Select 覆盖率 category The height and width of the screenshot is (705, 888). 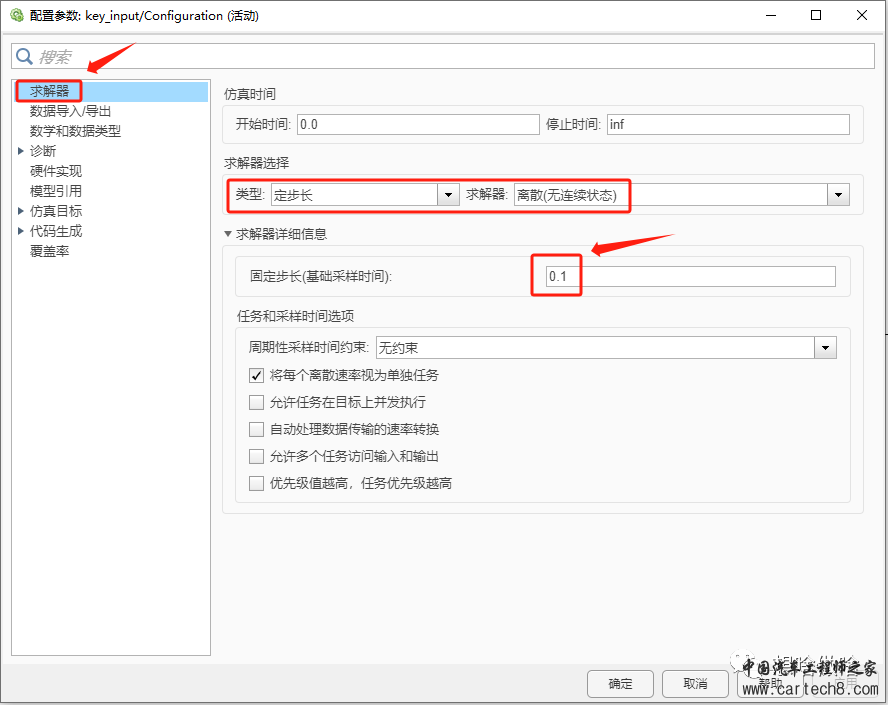[49, 251]
